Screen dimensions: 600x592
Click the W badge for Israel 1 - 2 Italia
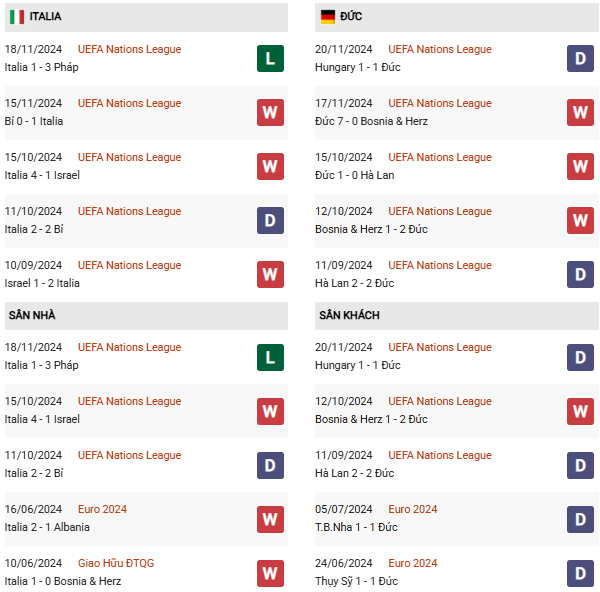coord(270,274)
